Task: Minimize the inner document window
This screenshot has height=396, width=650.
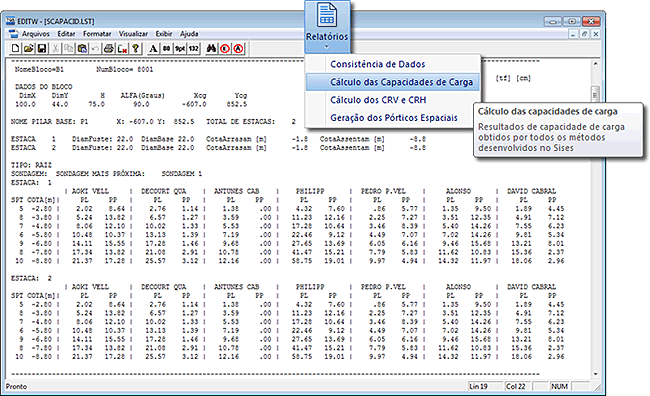Action: [x=573, y=34]
